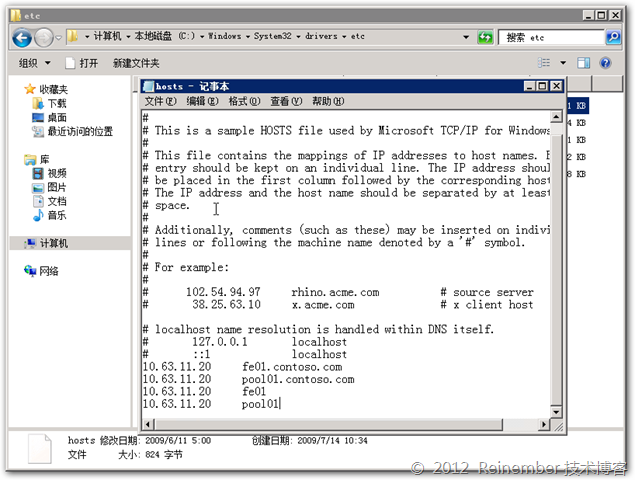
Task: Open the Notepad 编辑(E) menu
Action: point(202,101)
